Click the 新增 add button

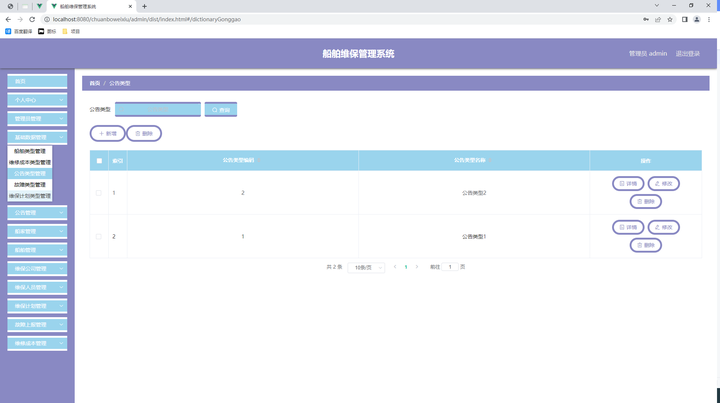click(x=107, y=134)
